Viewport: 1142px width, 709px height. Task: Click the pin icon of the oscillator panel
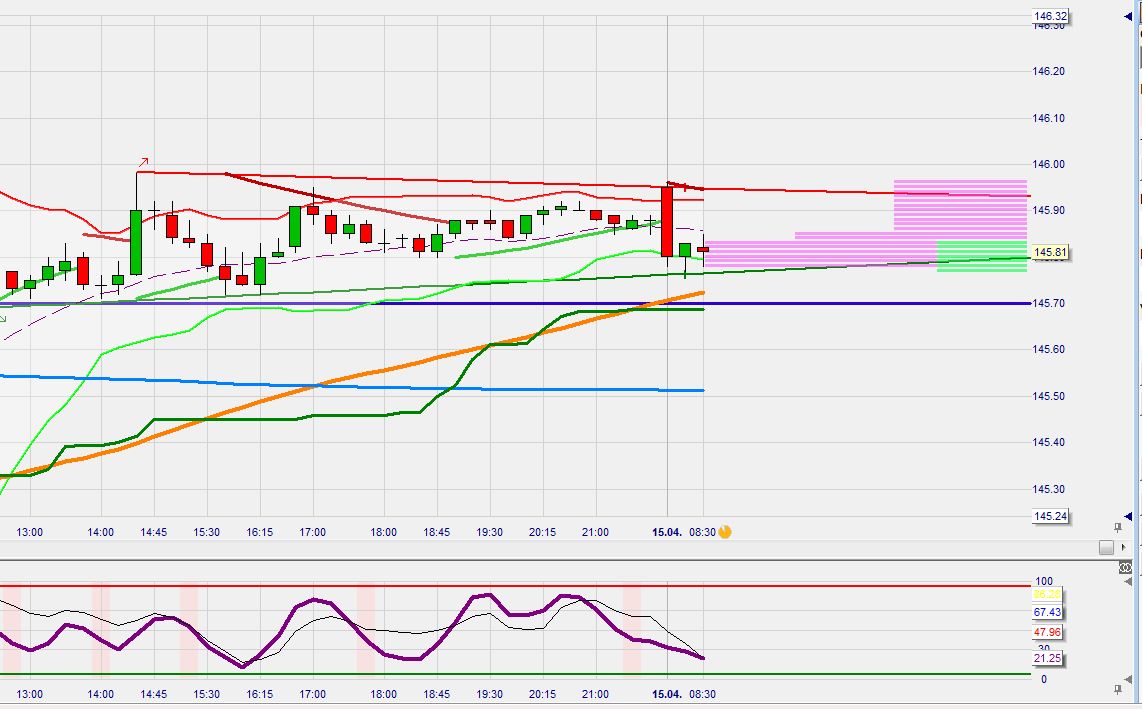[1118, 689]
